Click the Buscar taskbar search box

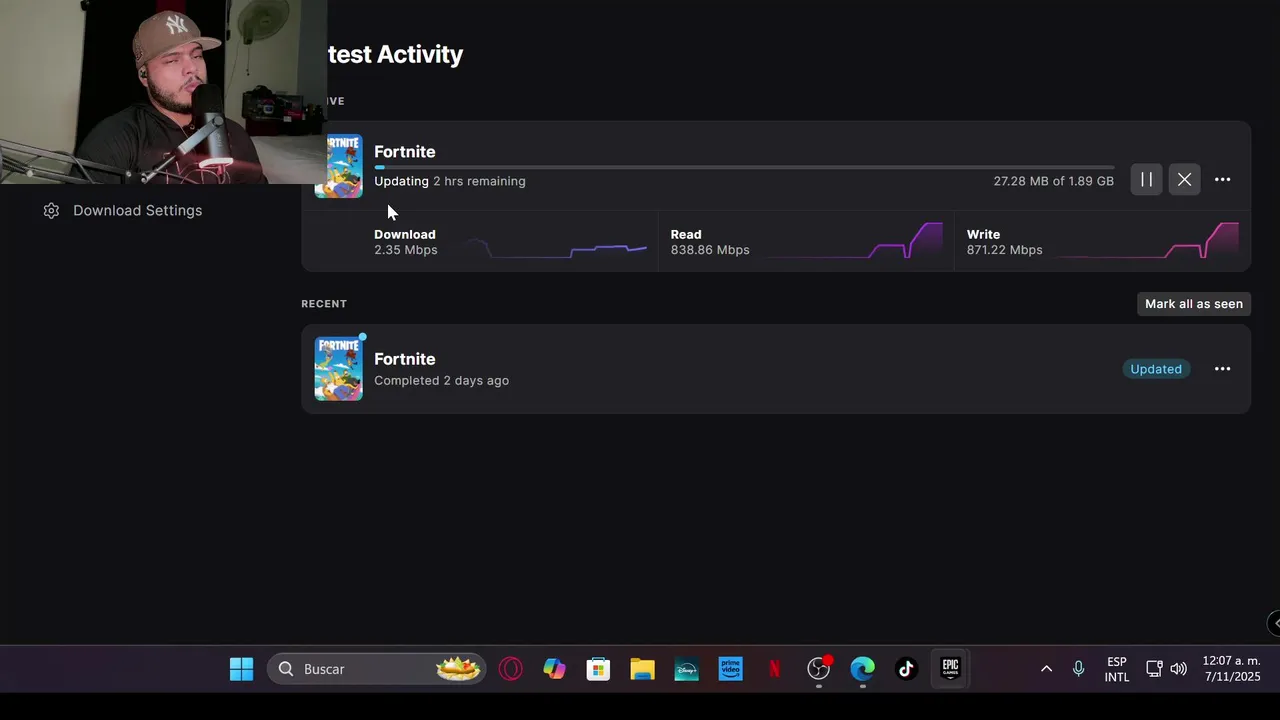(376, 669)
